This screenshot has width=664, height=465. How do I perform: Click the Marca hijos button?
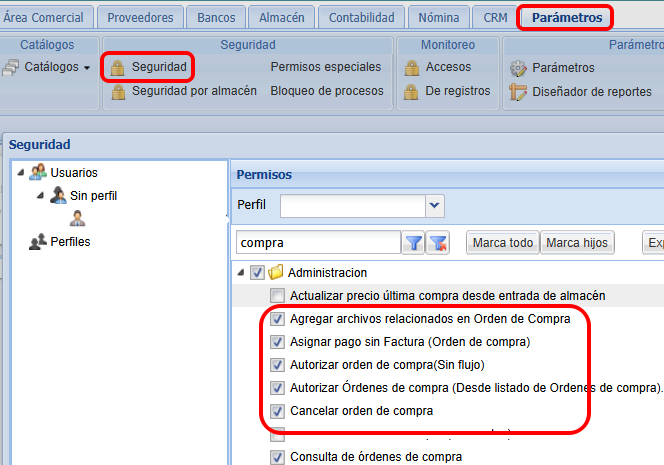coord(577,243)
